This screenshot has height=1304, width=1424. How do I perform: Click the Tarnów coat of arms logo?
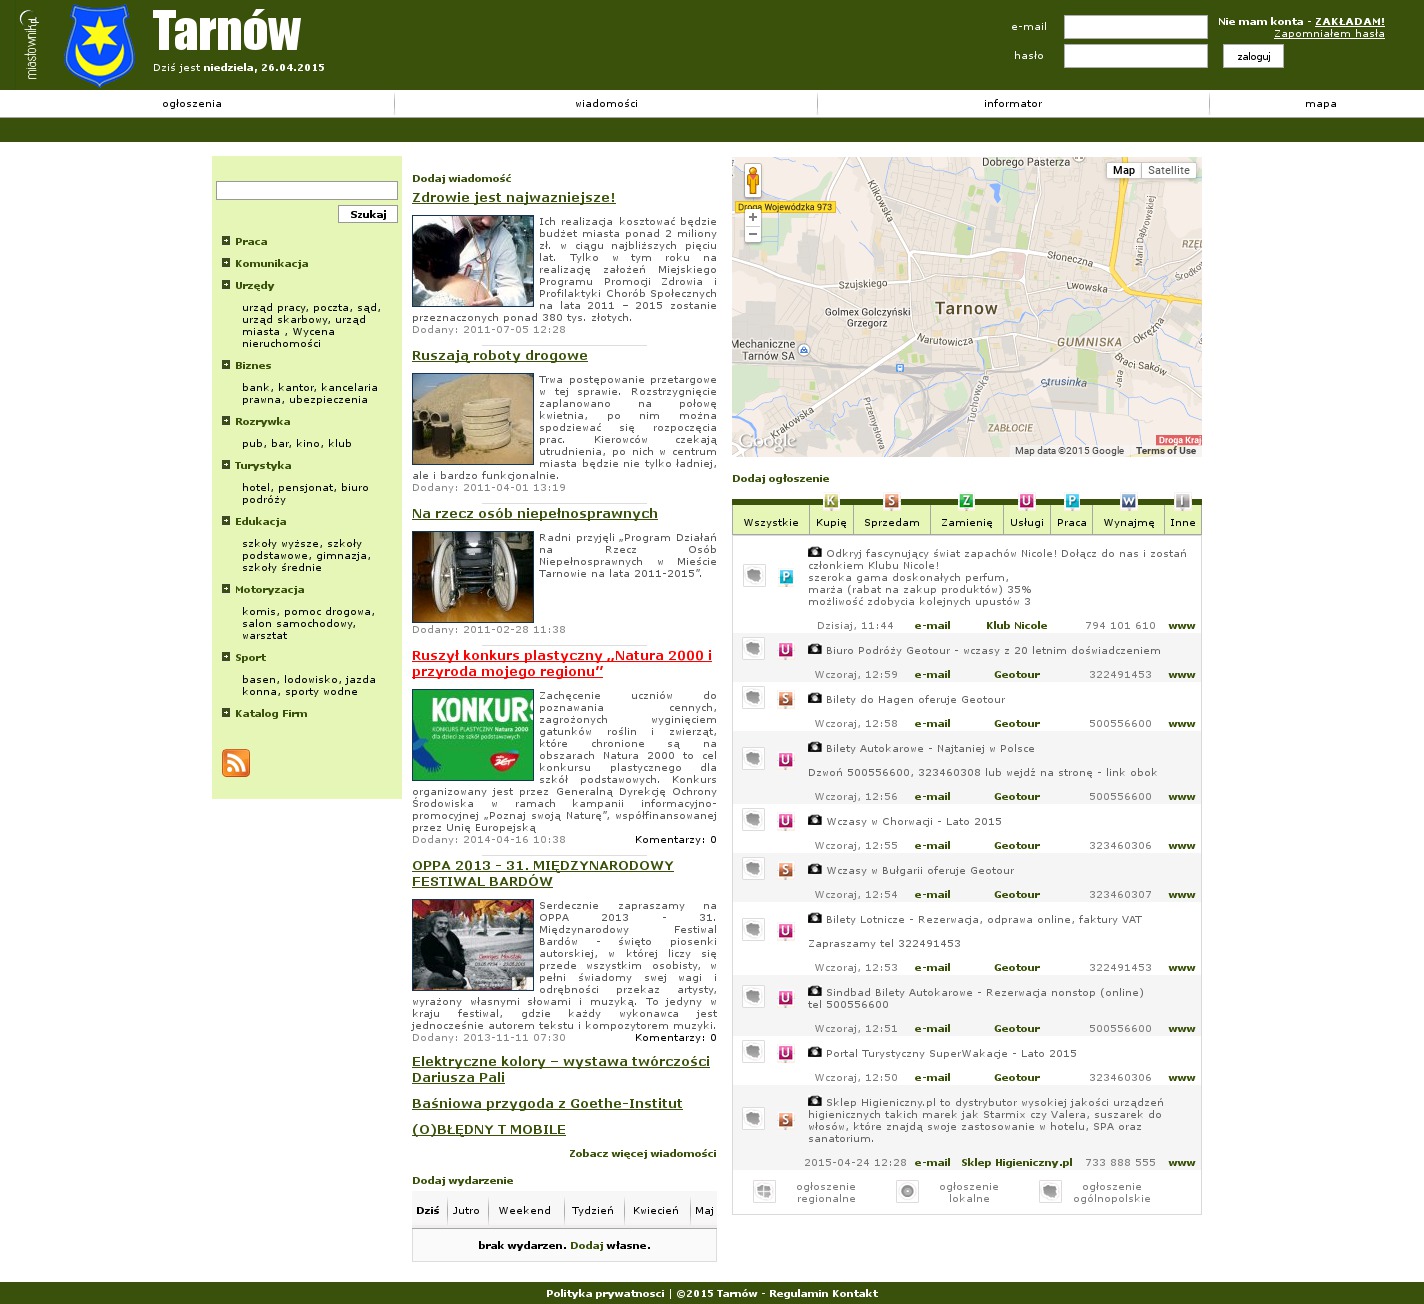pos(99,45)
